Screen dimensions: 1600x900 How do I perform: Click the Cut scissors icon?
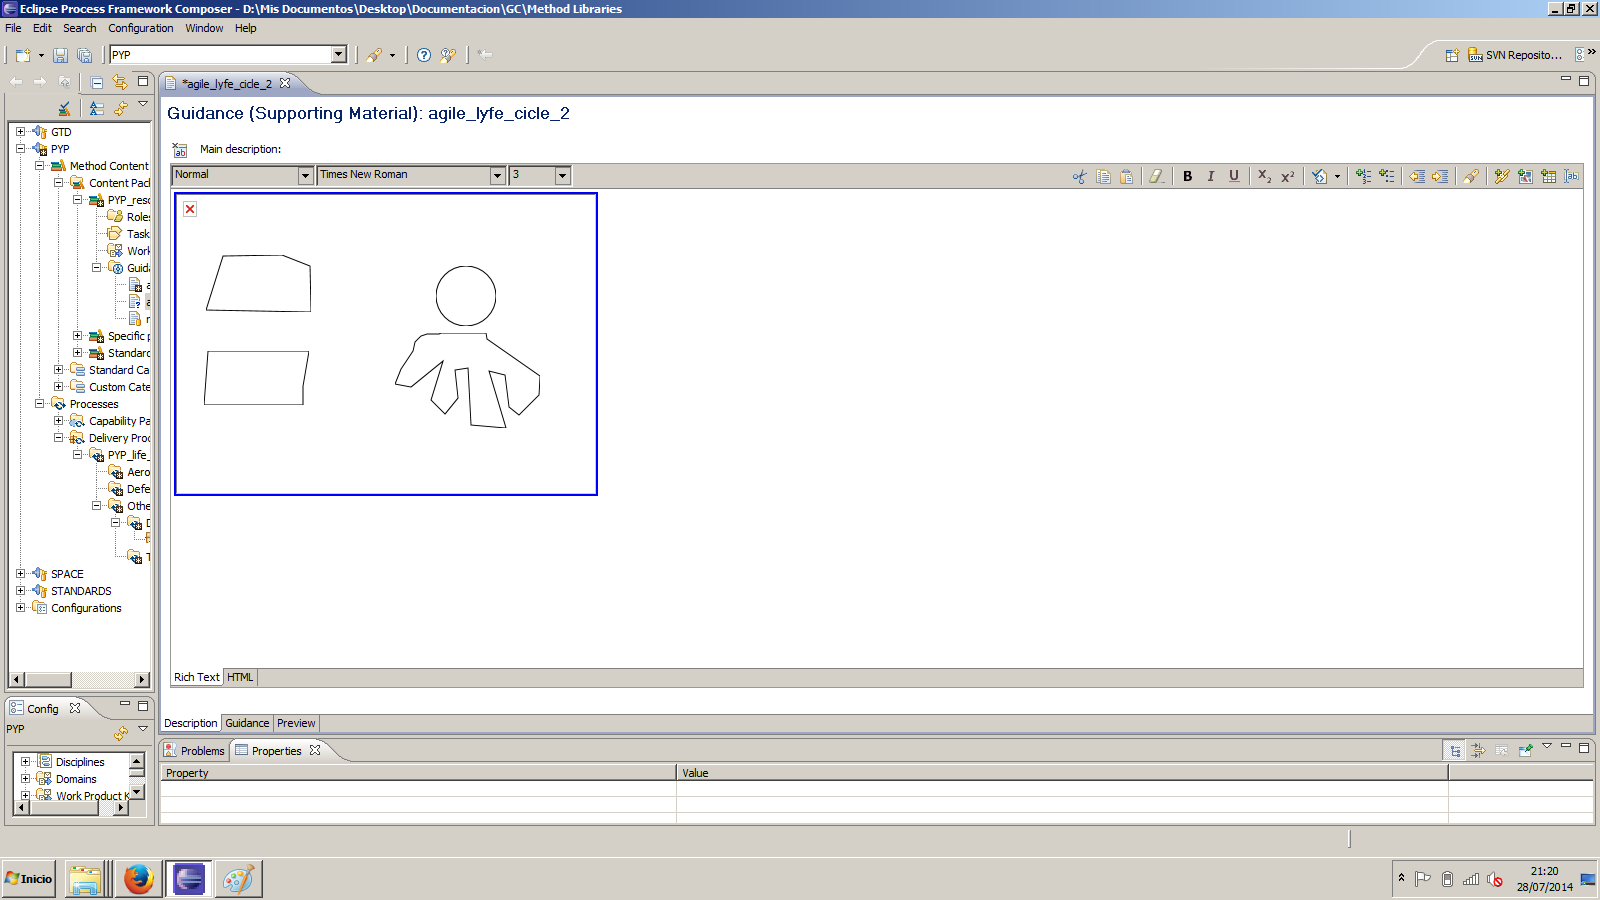pyautogui.click(x=1079, y=176)
